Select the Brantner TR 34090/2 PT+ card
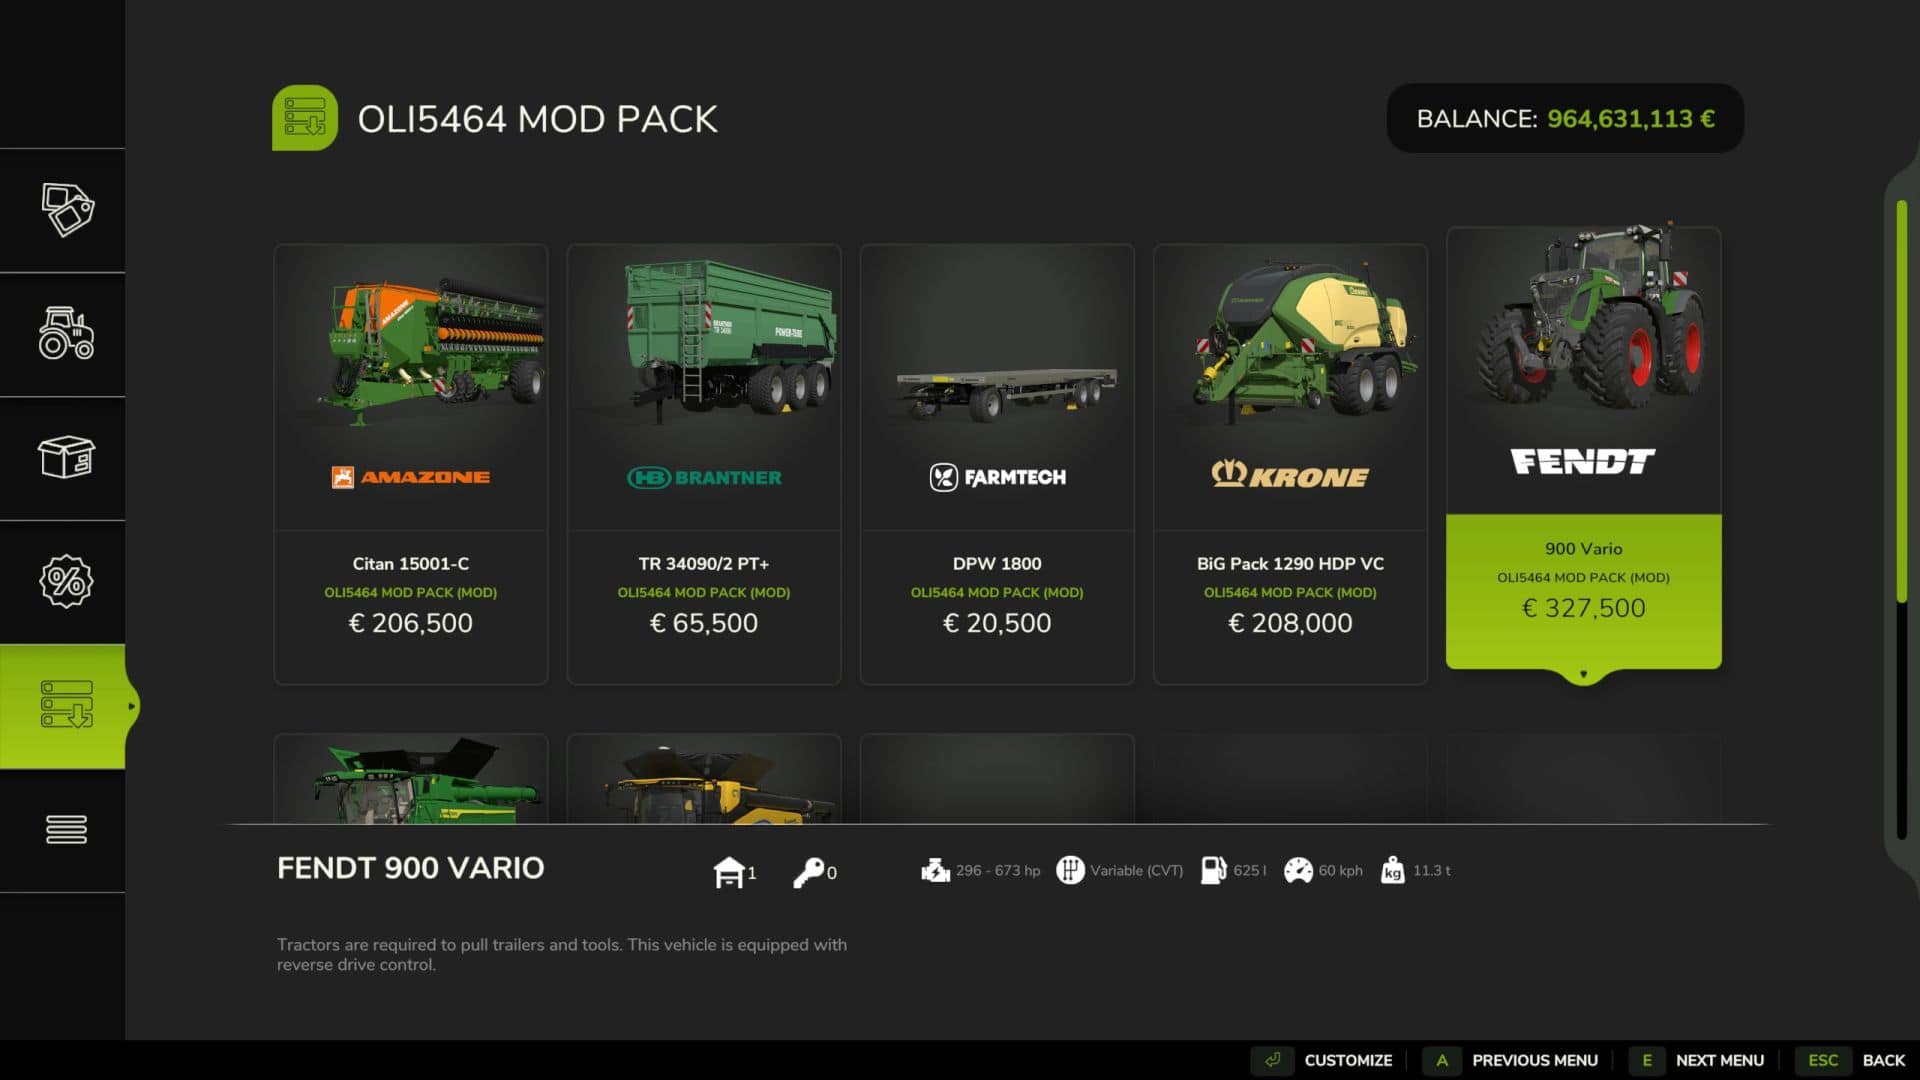 coord(704,464)
